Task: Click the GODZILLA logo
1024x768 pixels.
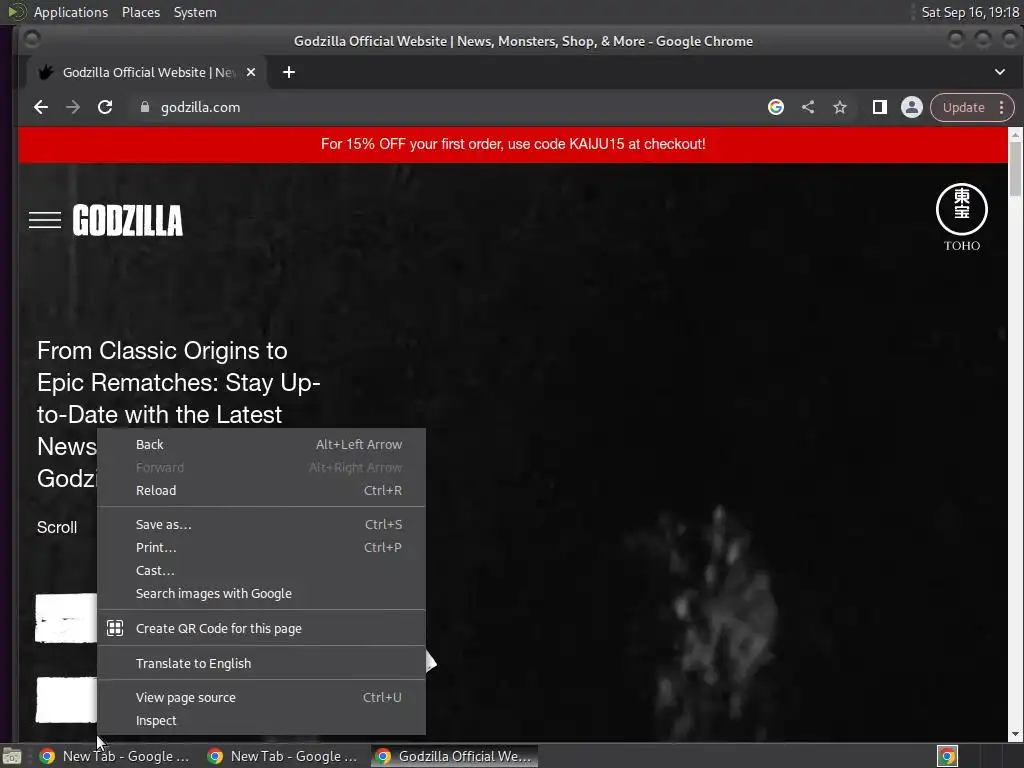Action: click(127, 220)
